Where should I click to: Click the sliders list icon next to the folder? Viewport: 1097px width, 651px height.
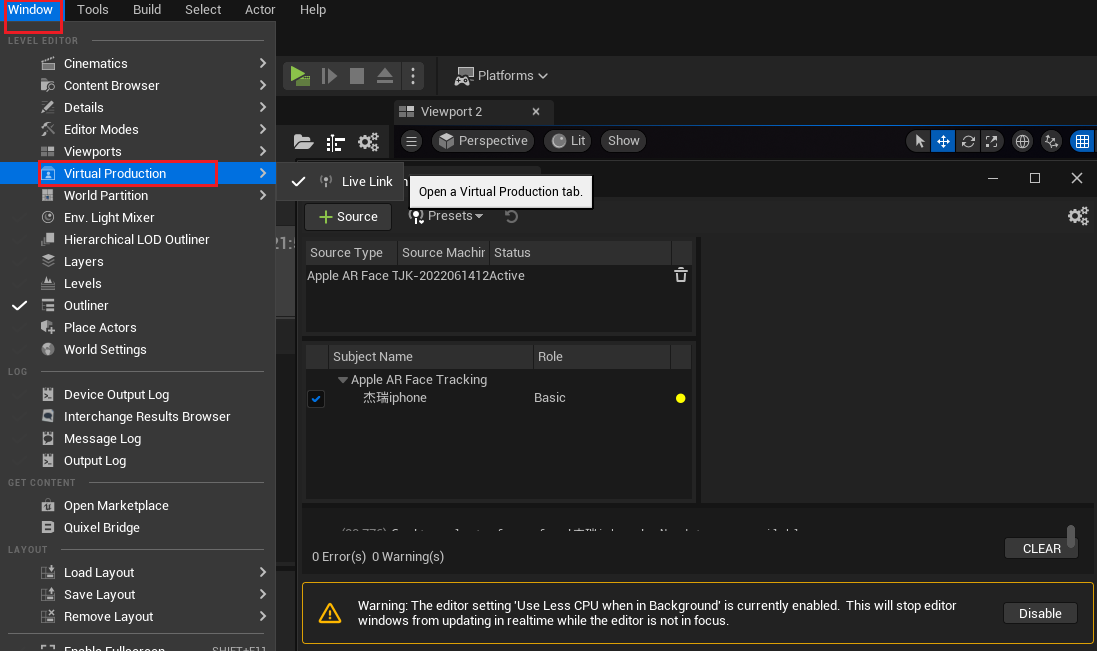coord(336,143)
